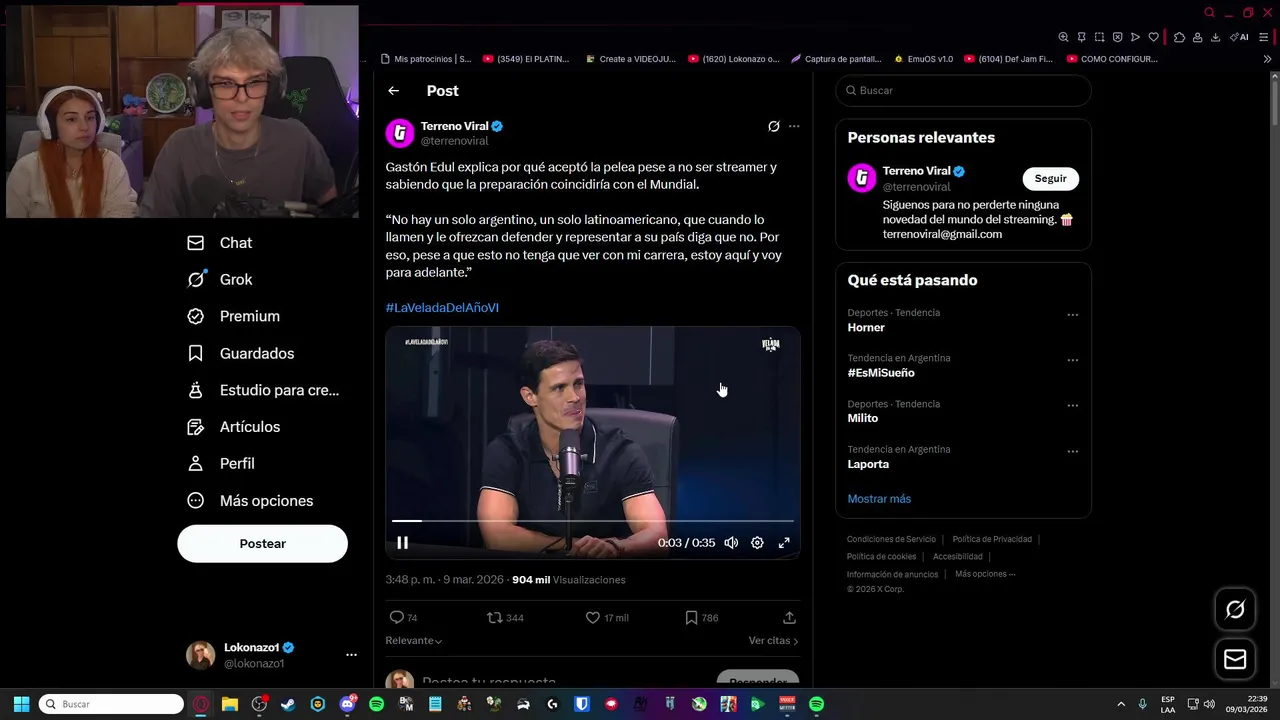Open options for #EsMiSueño trend
Screen dimensions: 1280x720
[1072, 360]
